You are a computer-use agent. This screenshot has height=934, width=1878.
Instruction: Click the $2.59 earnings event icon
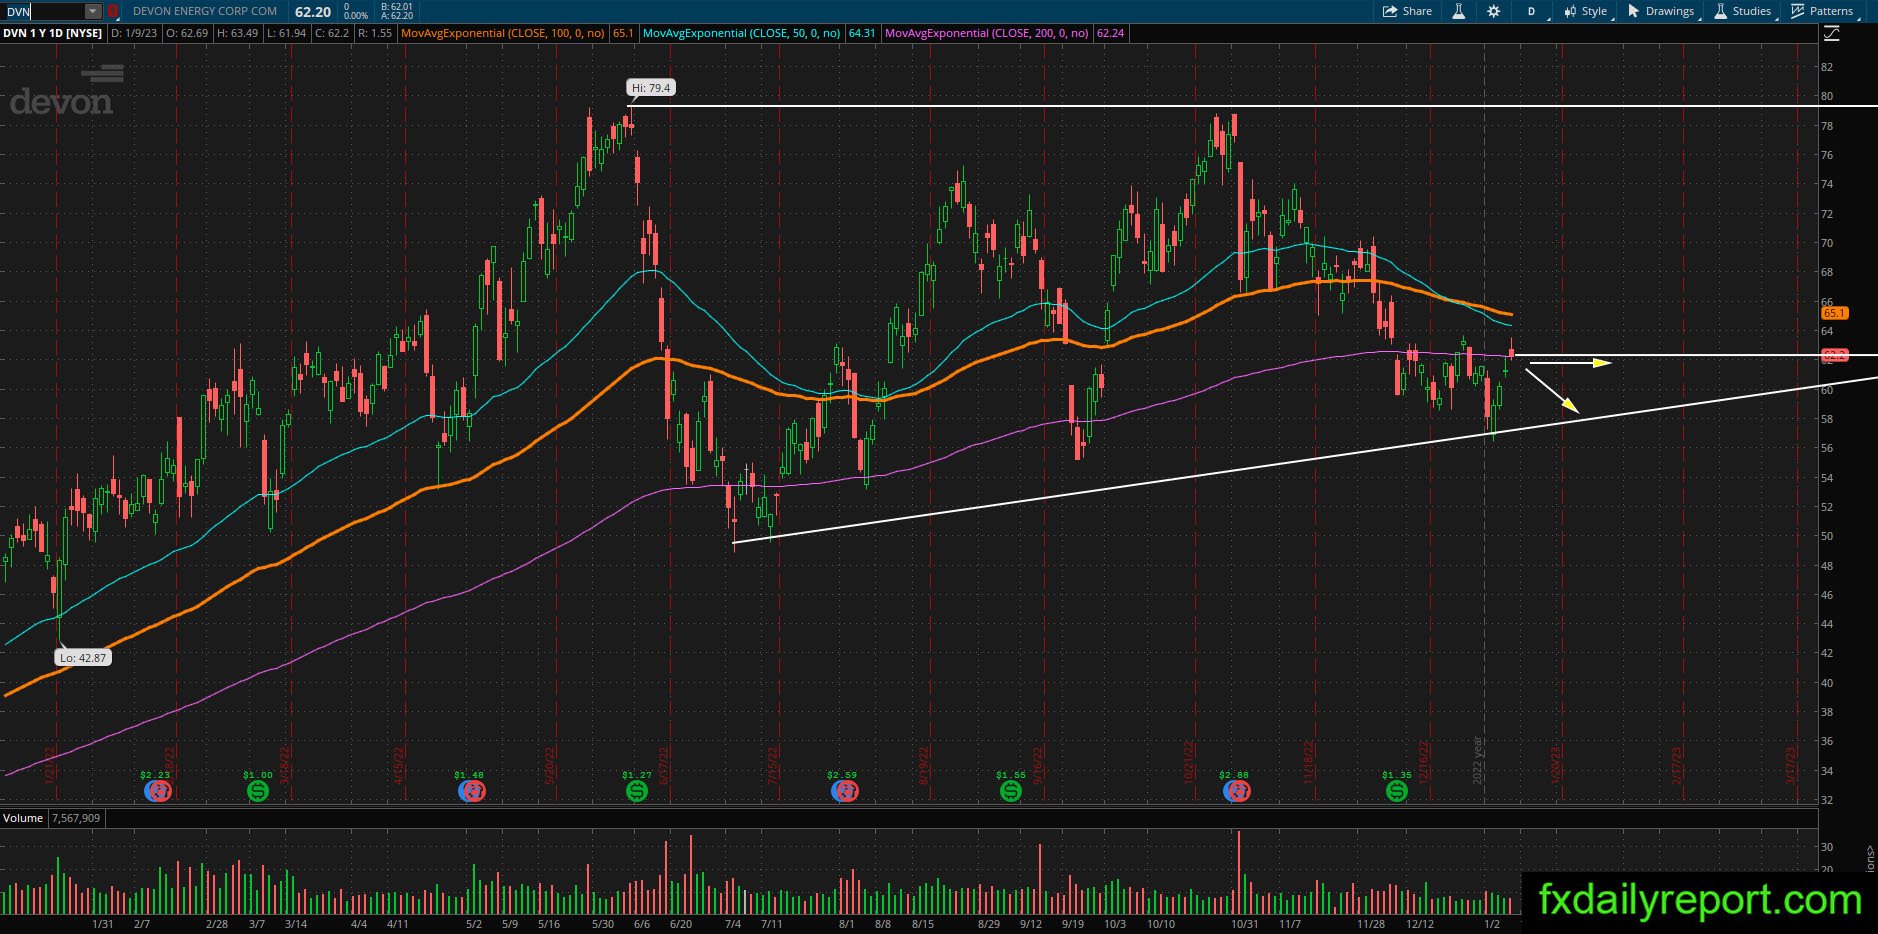click(845, 791)
